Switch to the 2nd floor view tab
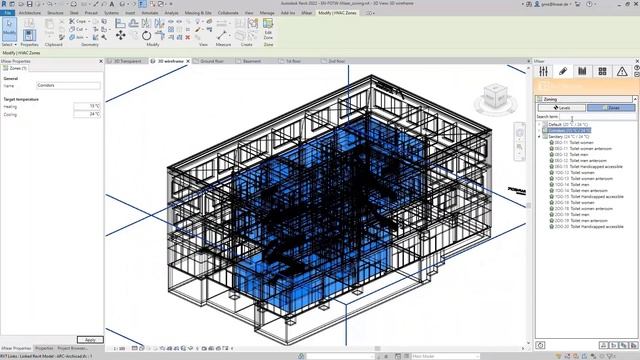The width and height of the screenshot is (640, 360). tap(336, 61)
